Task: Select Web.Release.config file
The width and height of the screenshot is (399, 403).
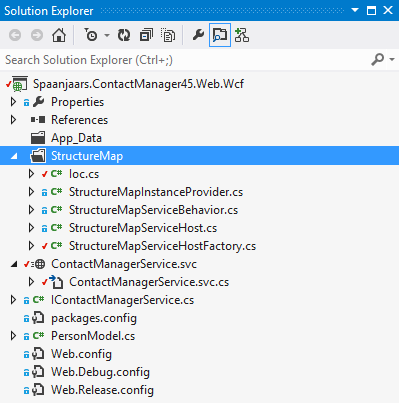Action: point(102,390)
